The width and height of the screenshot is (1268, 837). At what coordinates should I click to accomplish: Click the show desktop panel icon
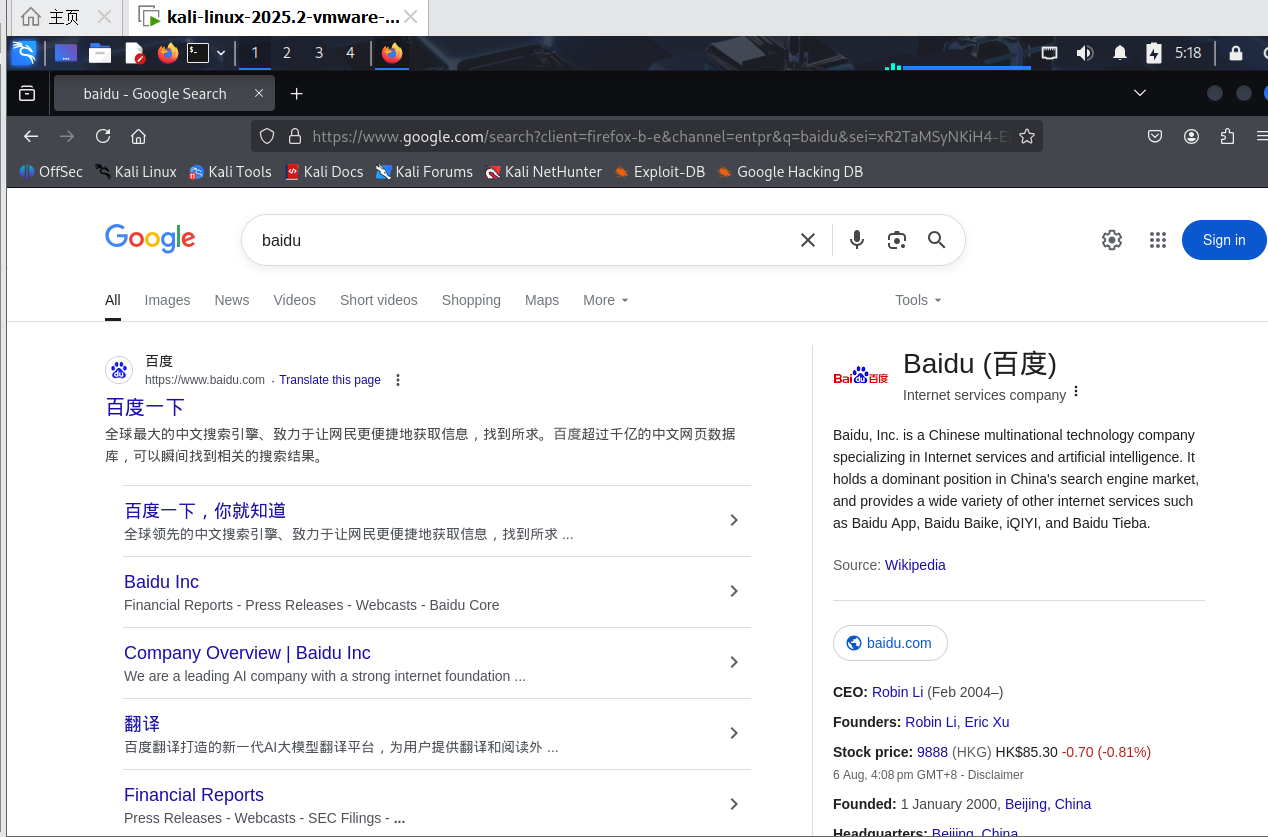pos(66,53)
